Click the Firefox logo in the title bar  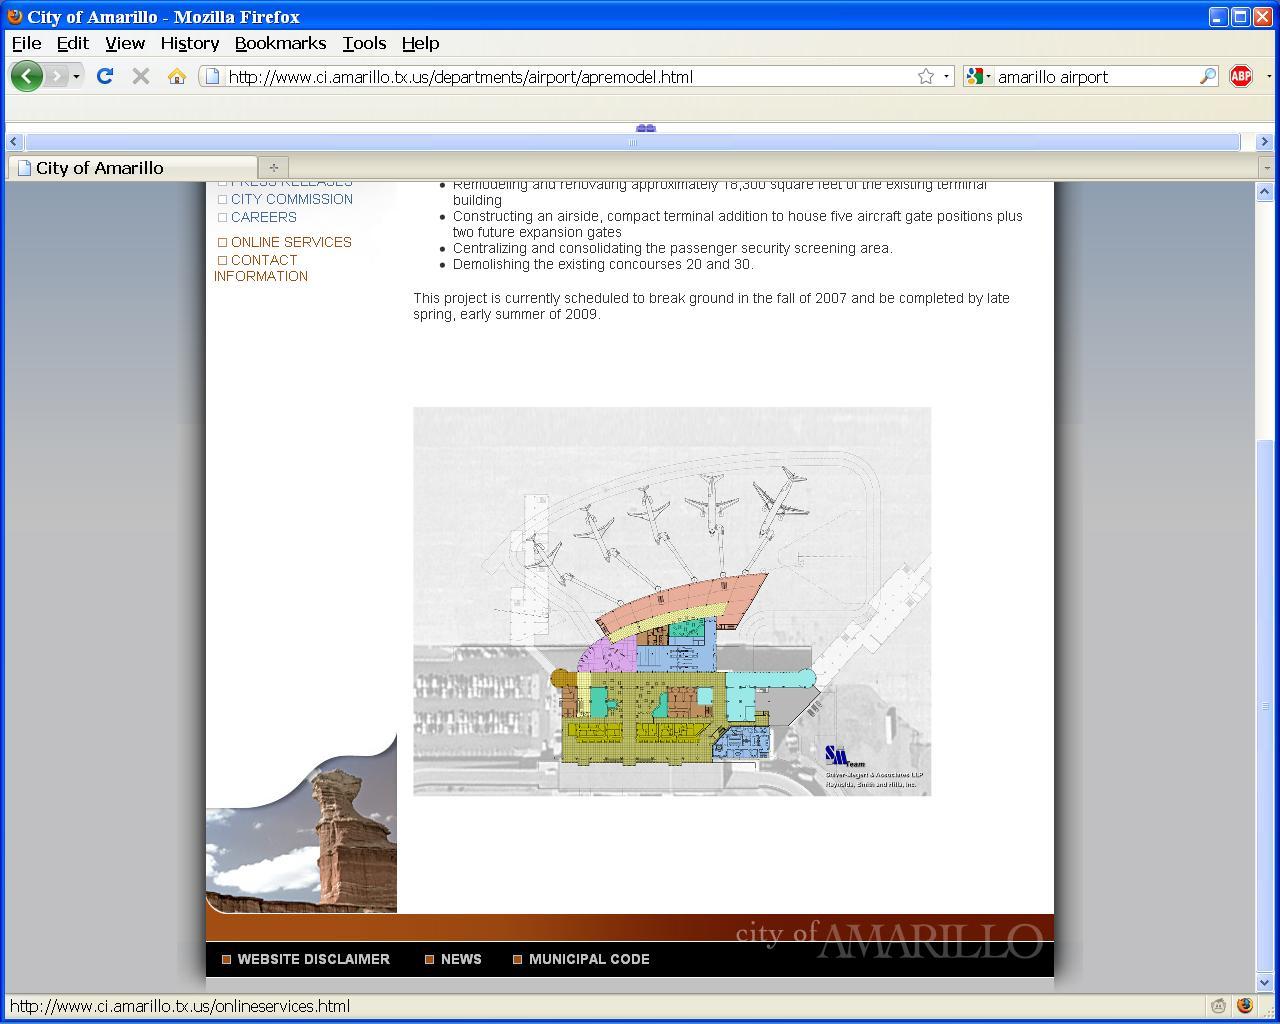(15, 16)
